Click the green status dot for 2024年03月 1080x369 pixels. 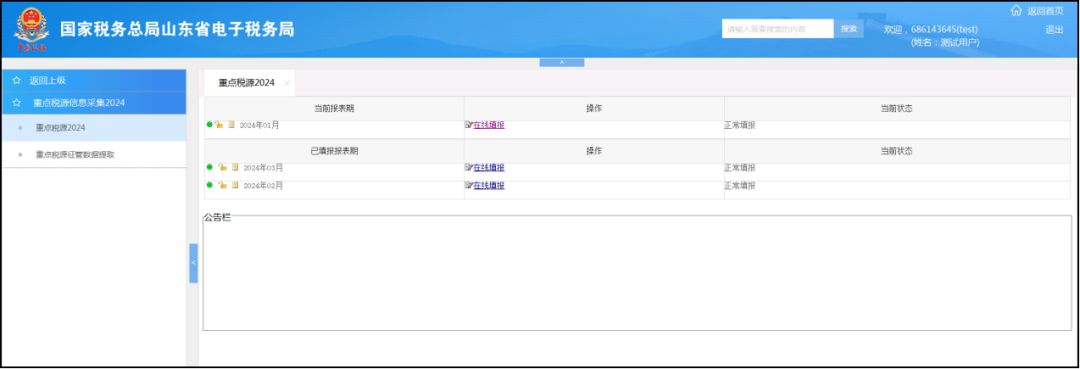pyautogui.click(x=209, y=167)
